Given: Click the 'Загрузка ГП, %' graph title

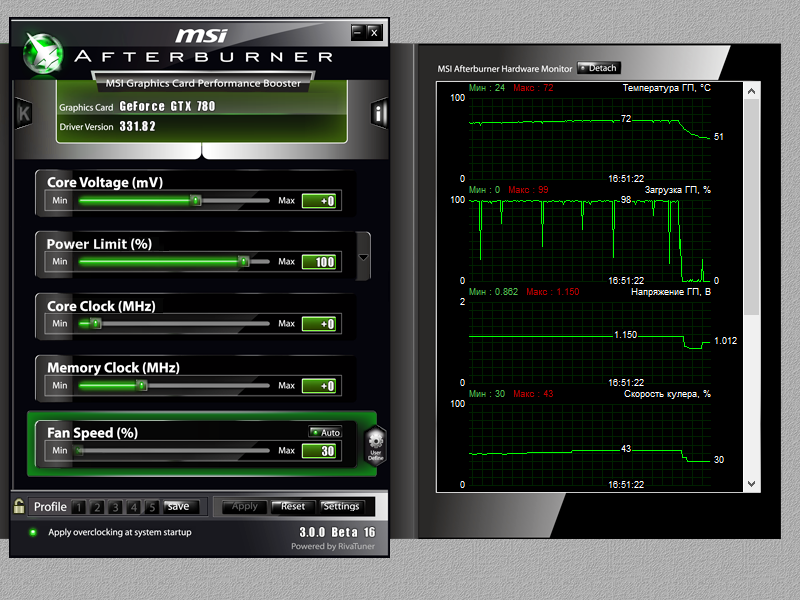Looking at the screenshot, I should click(678, 190).
